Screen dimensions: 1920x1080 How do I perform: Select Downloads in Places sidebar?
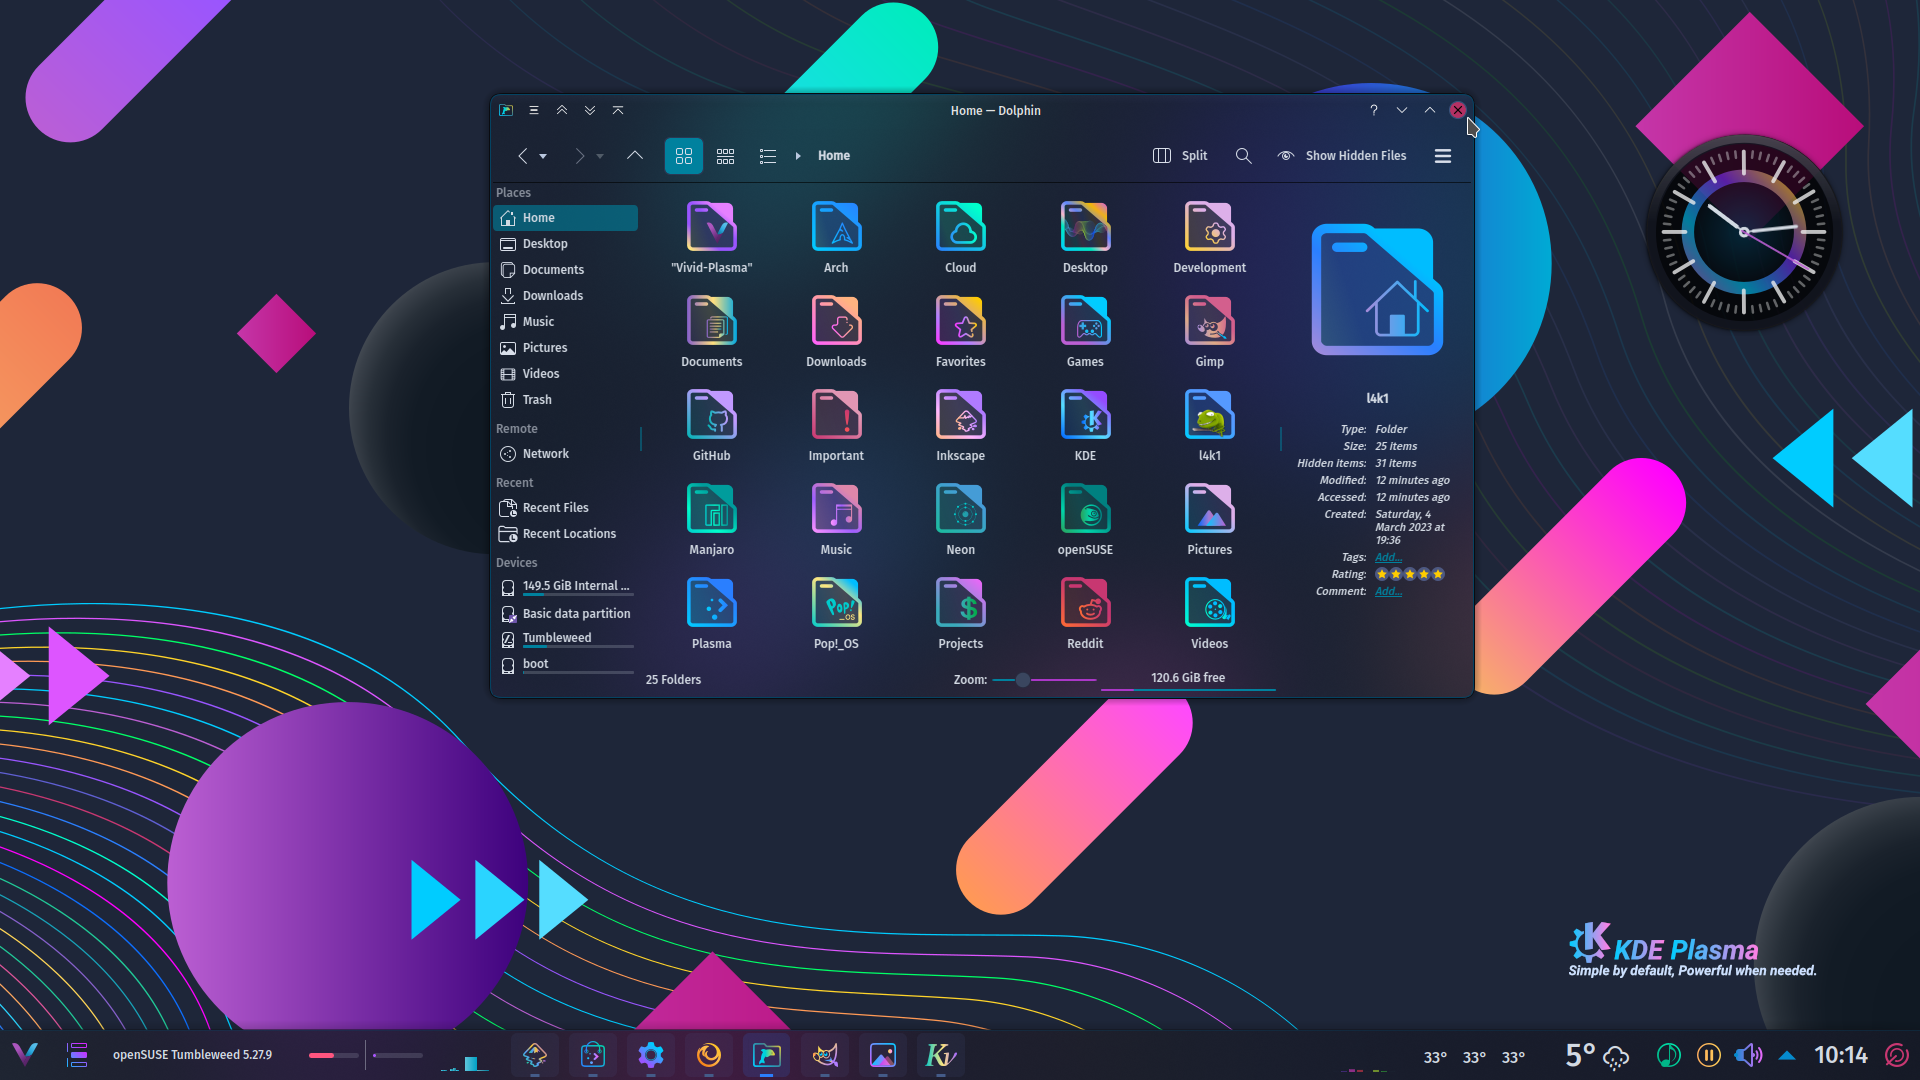point(566,296)
